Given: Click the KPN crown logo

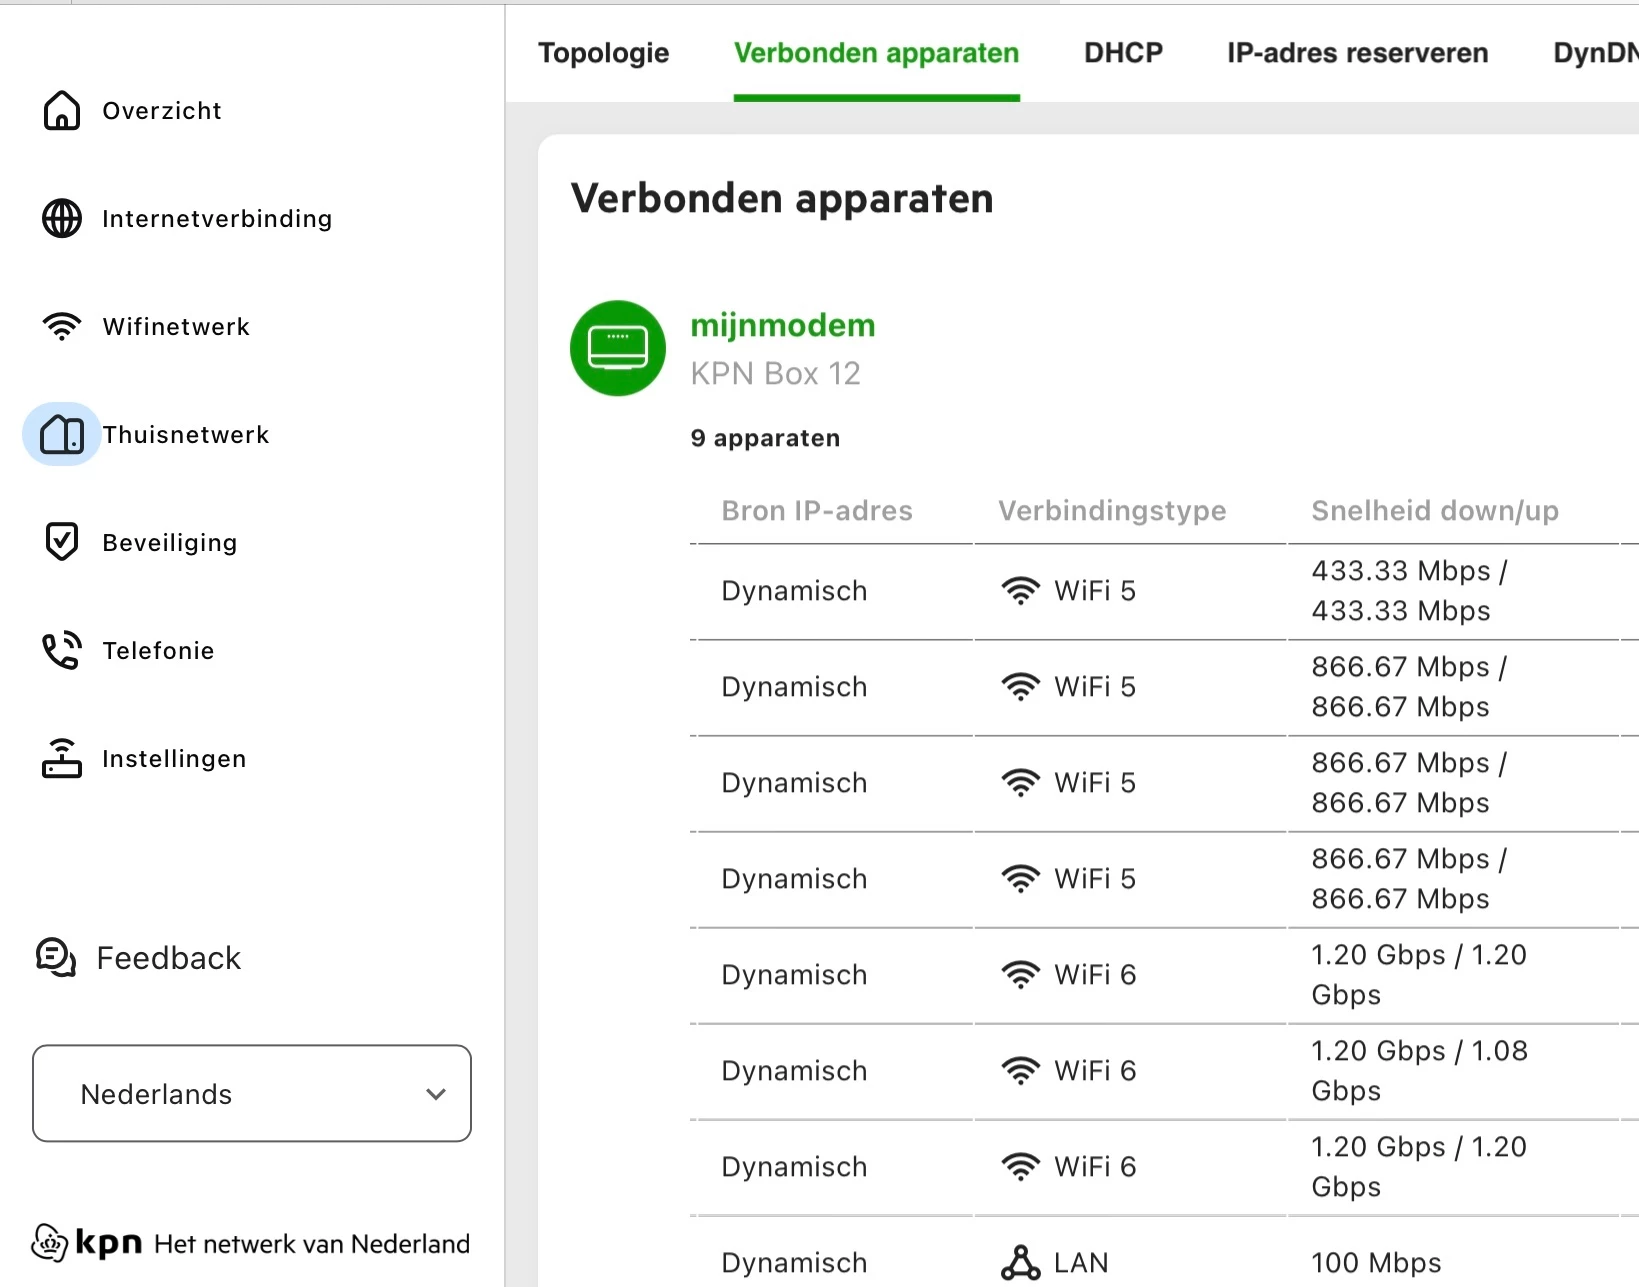Looking at the screenshot, I should (x=50, y=1243).
